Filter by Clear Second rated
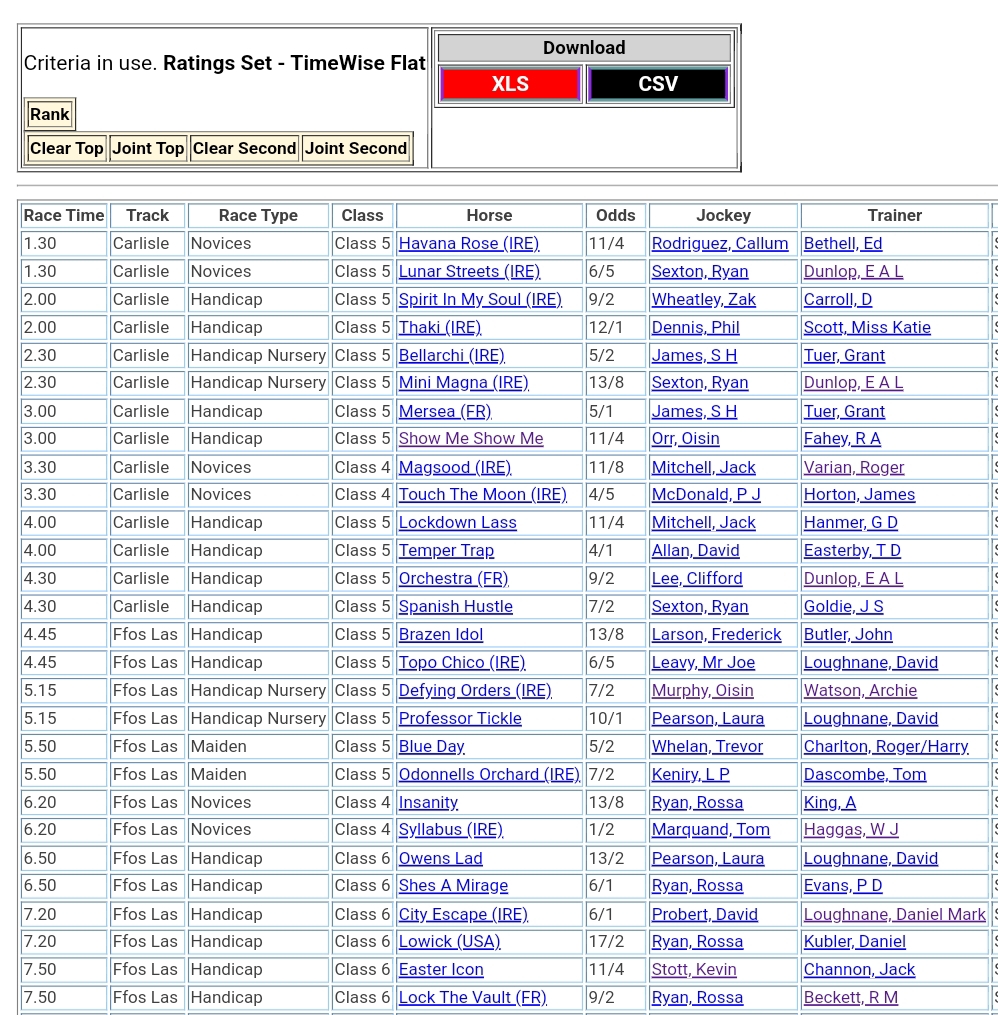Screen dimensions: 998x1015 [244, 148]
